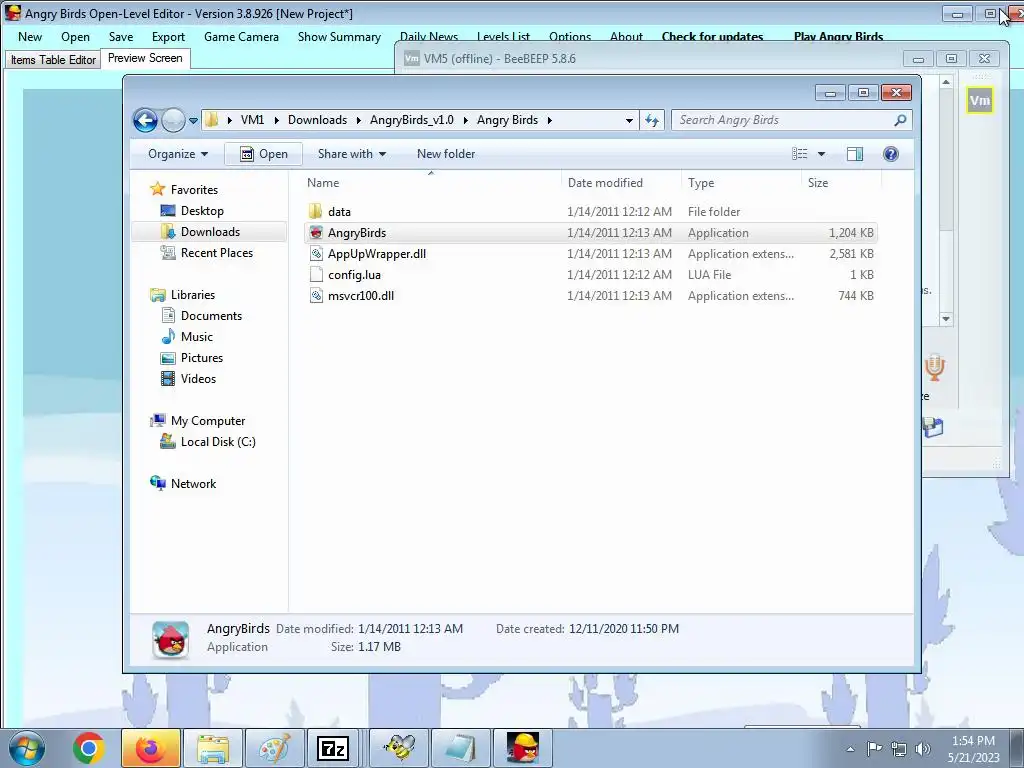Click New folder in the toolbar
Viewport: 1024px width, 768px height.
pyautogui.click(x=446, y=154)
